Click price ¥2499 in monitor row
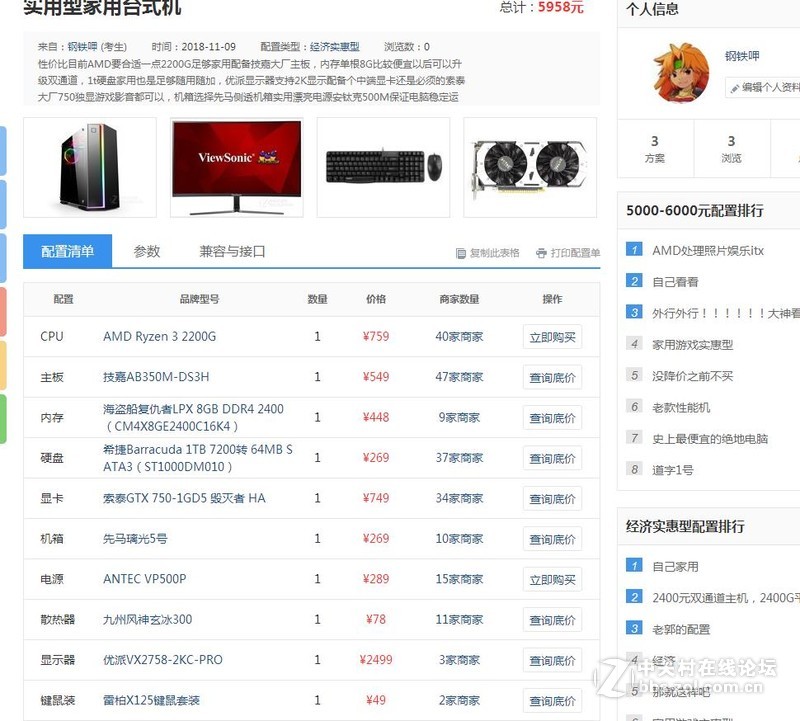This screenshot has width=800, height=721. [376, 660]
